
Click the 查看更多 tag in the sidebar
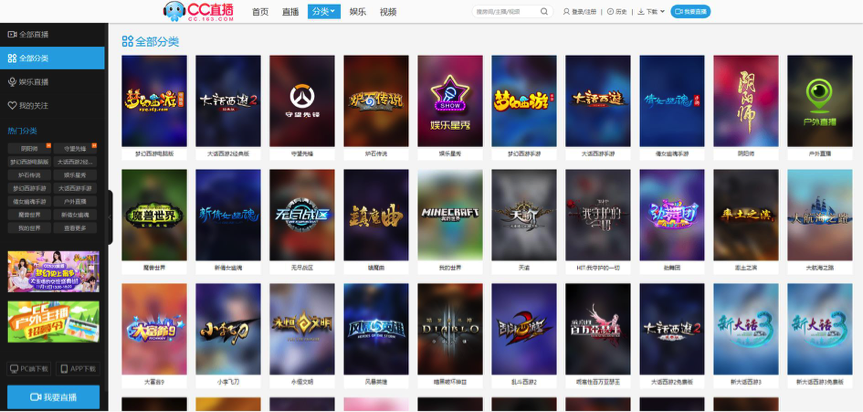(x=75, y=228)
